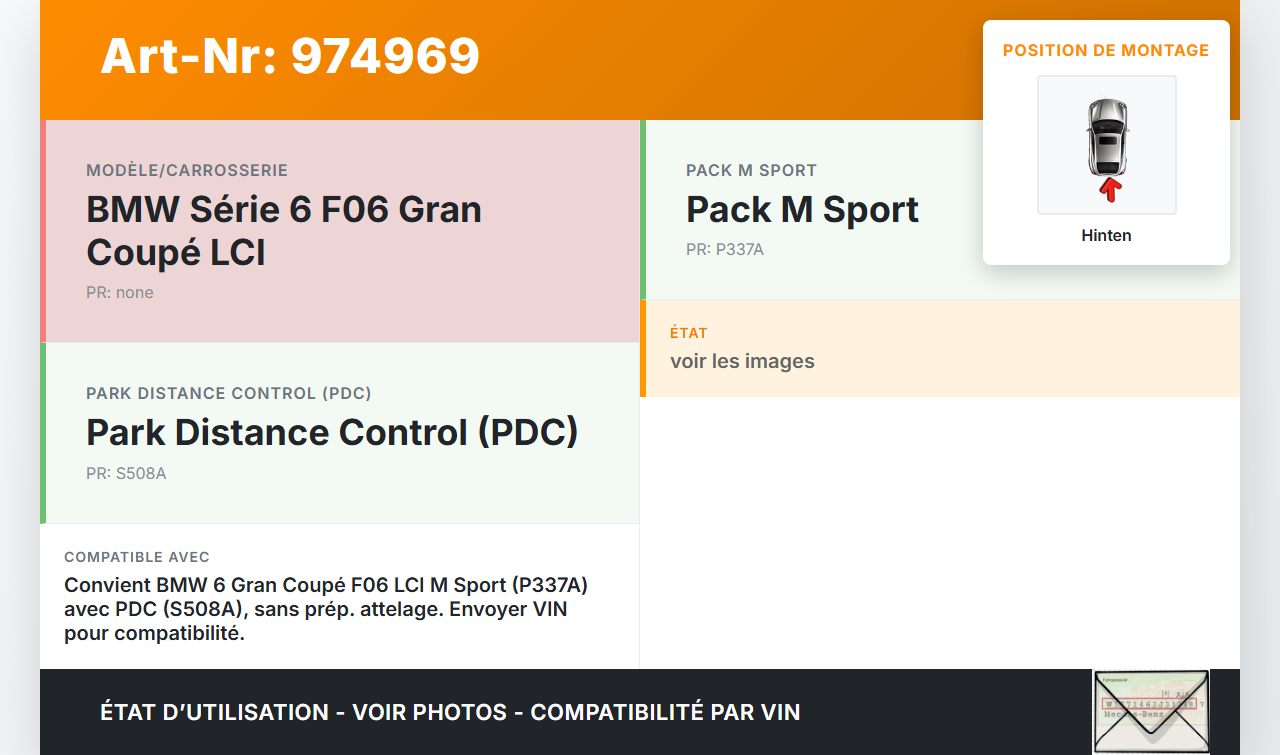The height and width of the screenshot is (755, 1280).
Task: Click the PARK DISTANCE CONTROL (PDC) small label
Action: point(229,394)
